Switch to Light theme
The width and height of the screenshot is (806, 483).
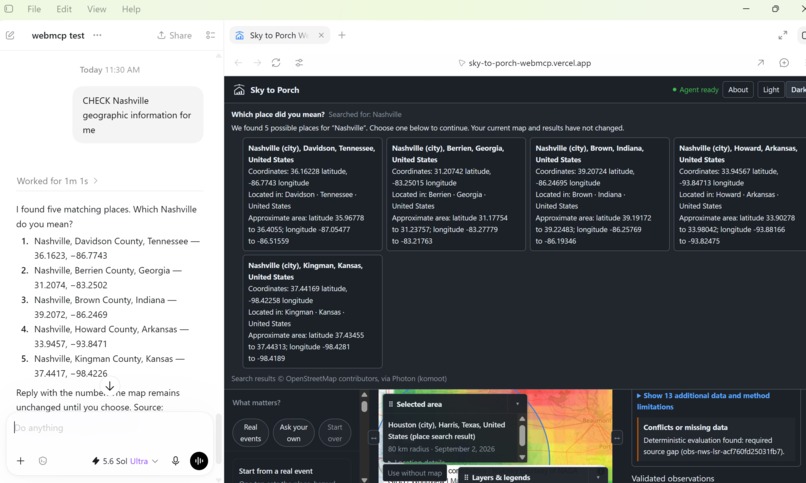pos(771,89)
